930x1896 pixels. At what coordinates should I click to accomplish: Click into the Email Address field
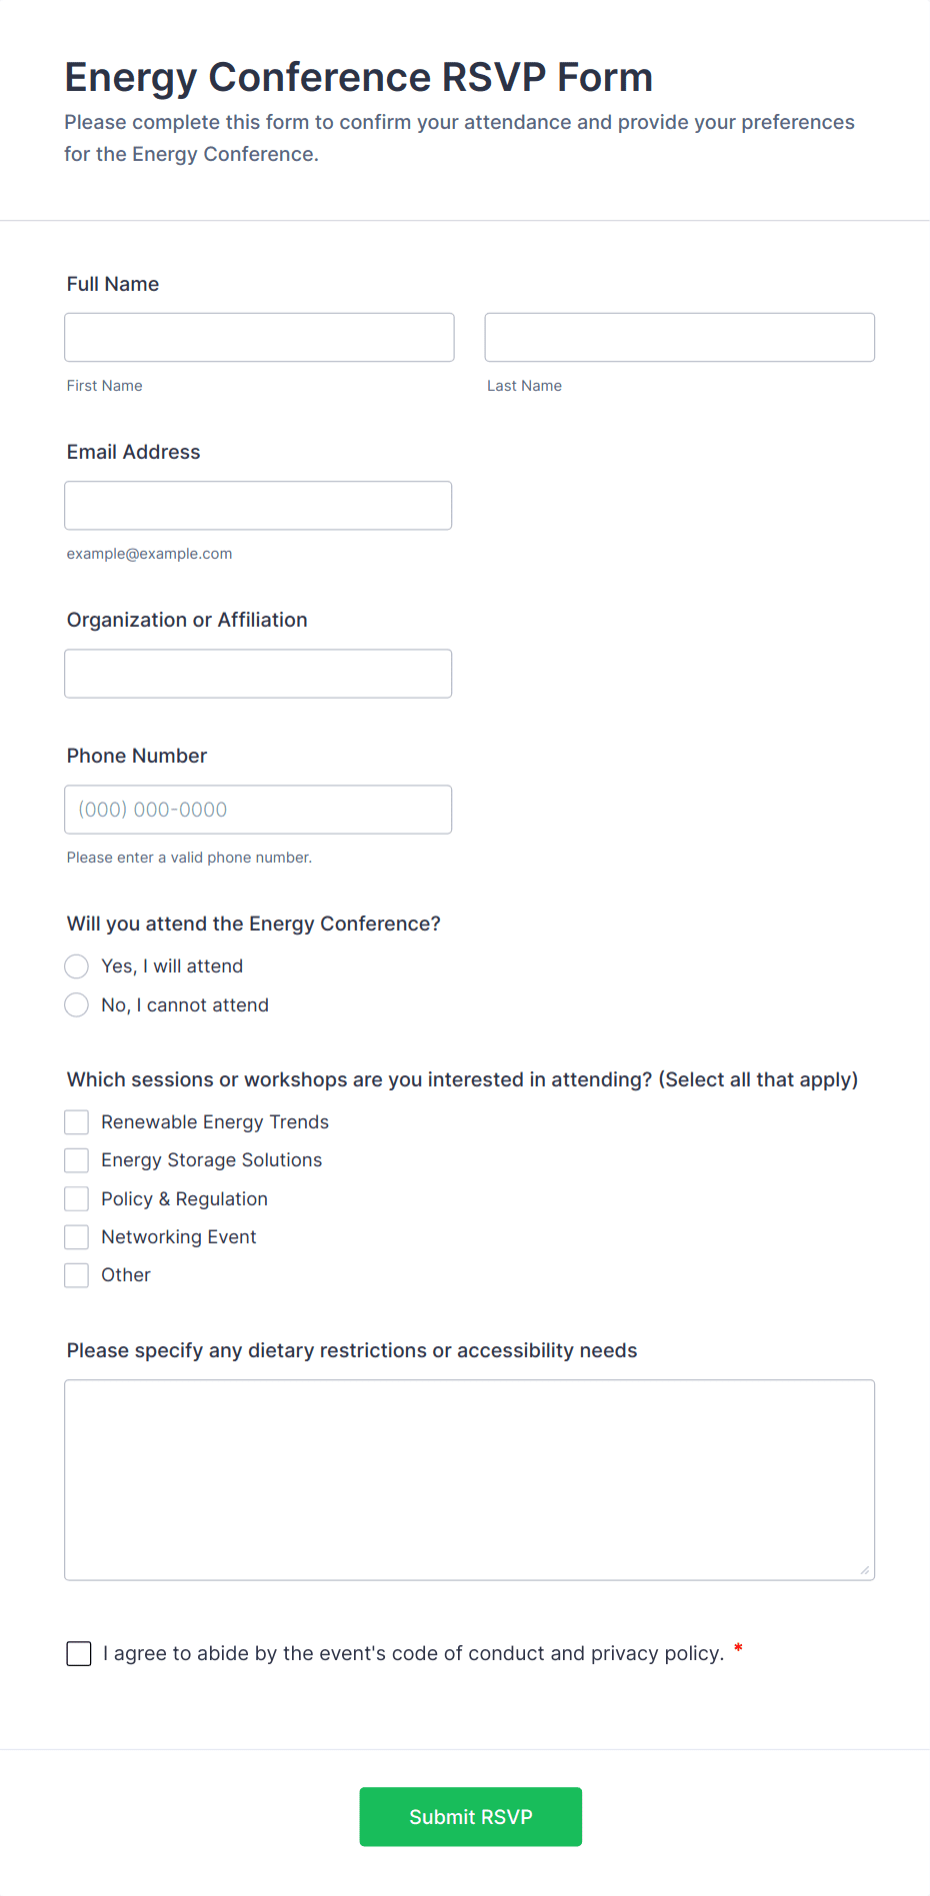click(x=257, y=505)
